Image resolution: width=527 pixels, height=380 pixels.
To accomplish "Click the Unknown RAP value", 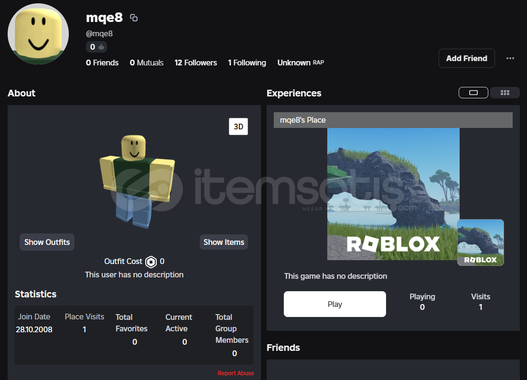I will [x=300, y=63].
